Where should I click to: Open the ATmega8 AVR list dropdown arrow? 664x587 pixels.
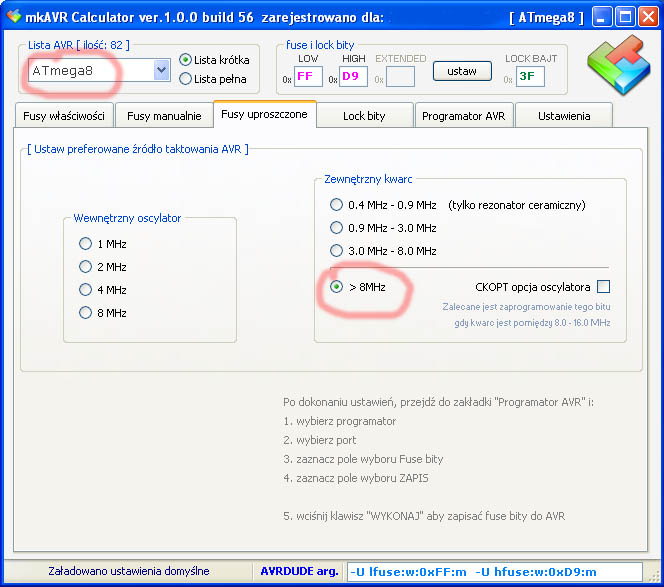coord(161,70)
